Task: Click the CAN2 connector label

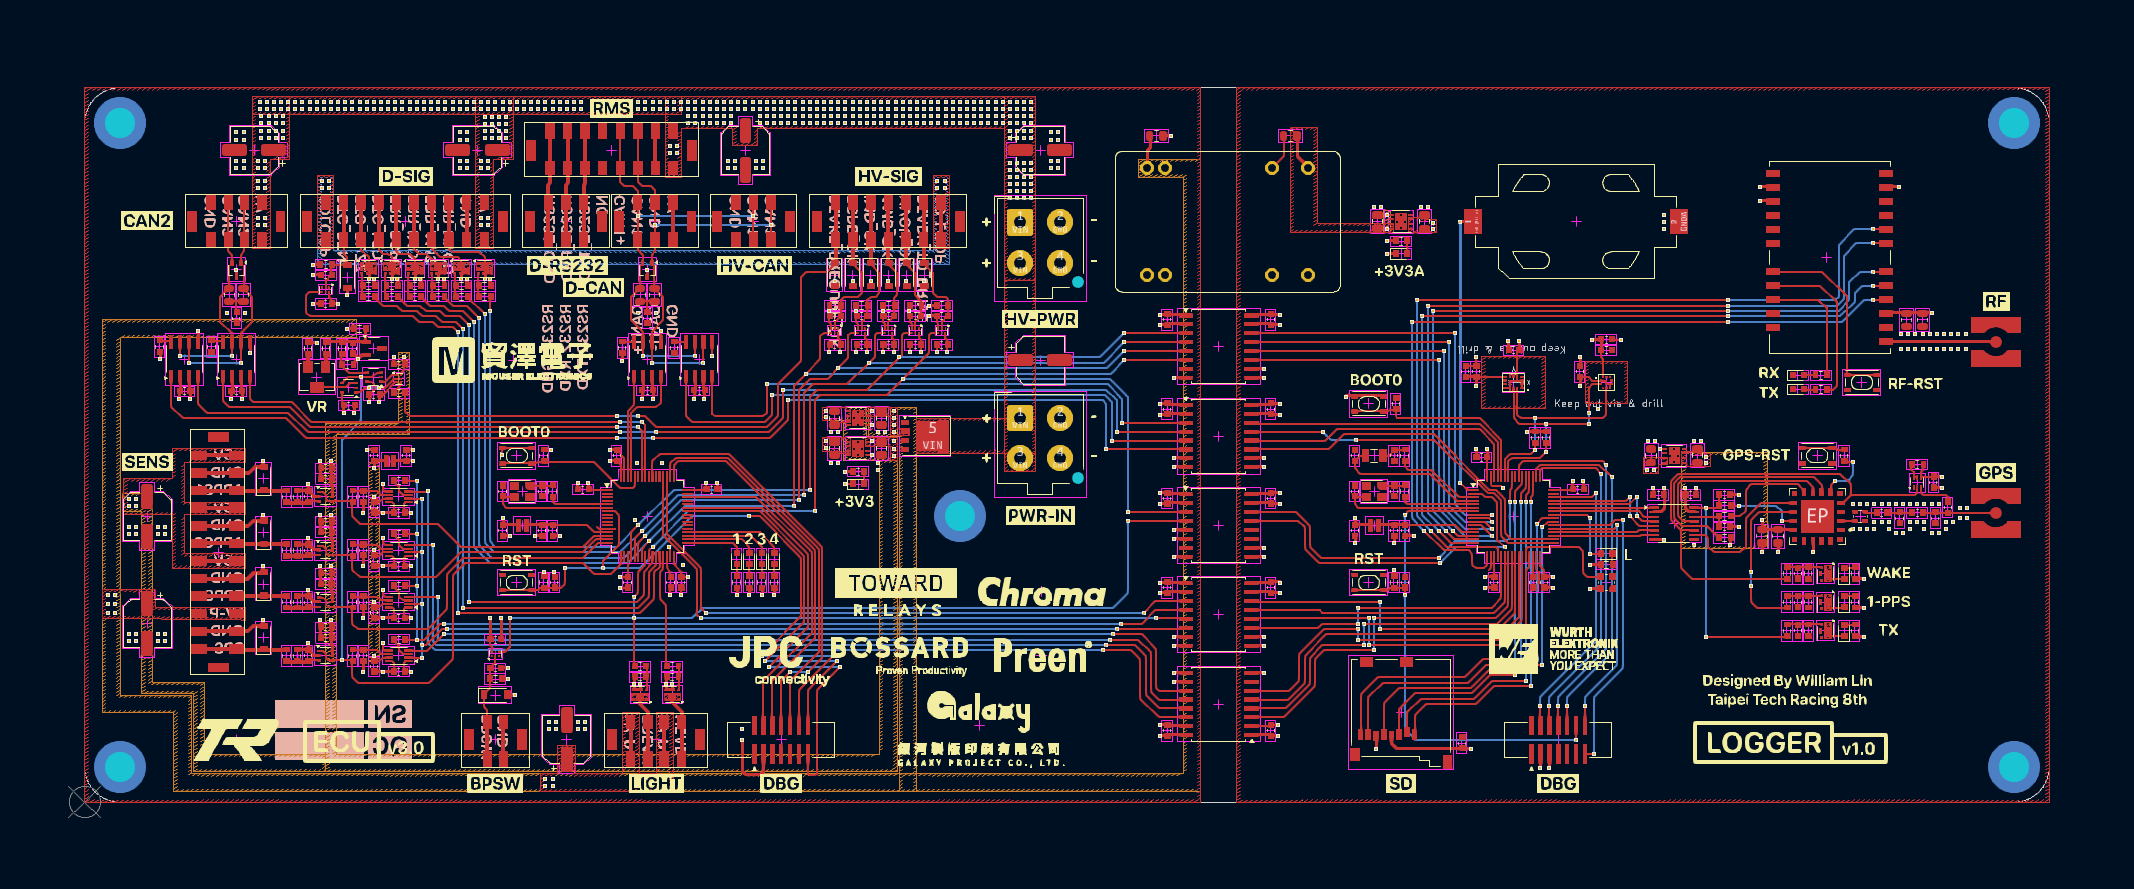Action: [x=147, y=221]
